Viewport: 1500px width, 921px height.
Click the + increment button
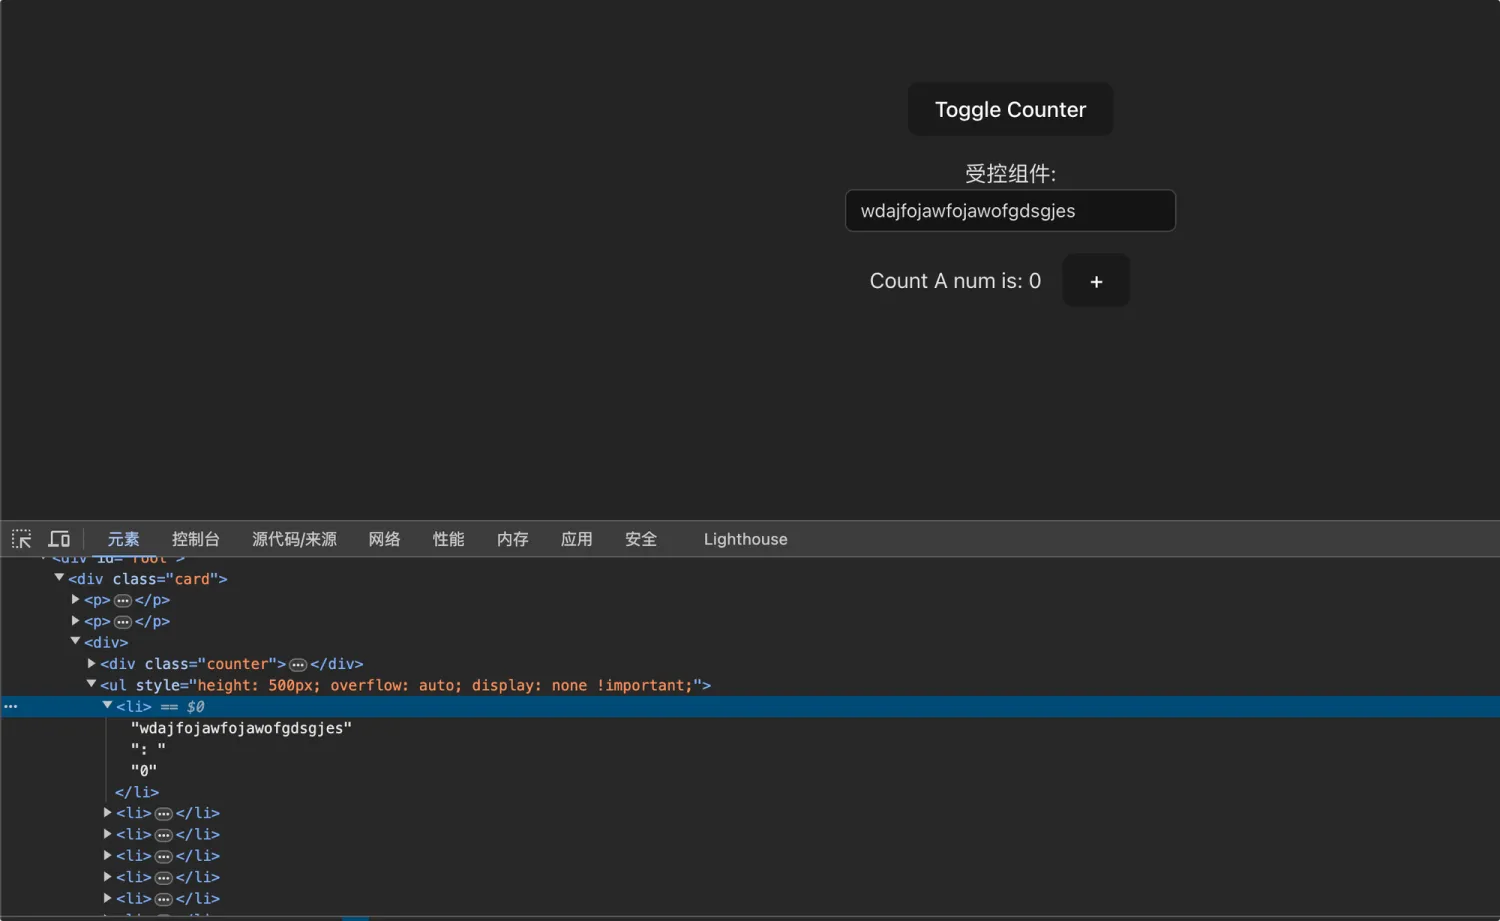[1096, 281]
